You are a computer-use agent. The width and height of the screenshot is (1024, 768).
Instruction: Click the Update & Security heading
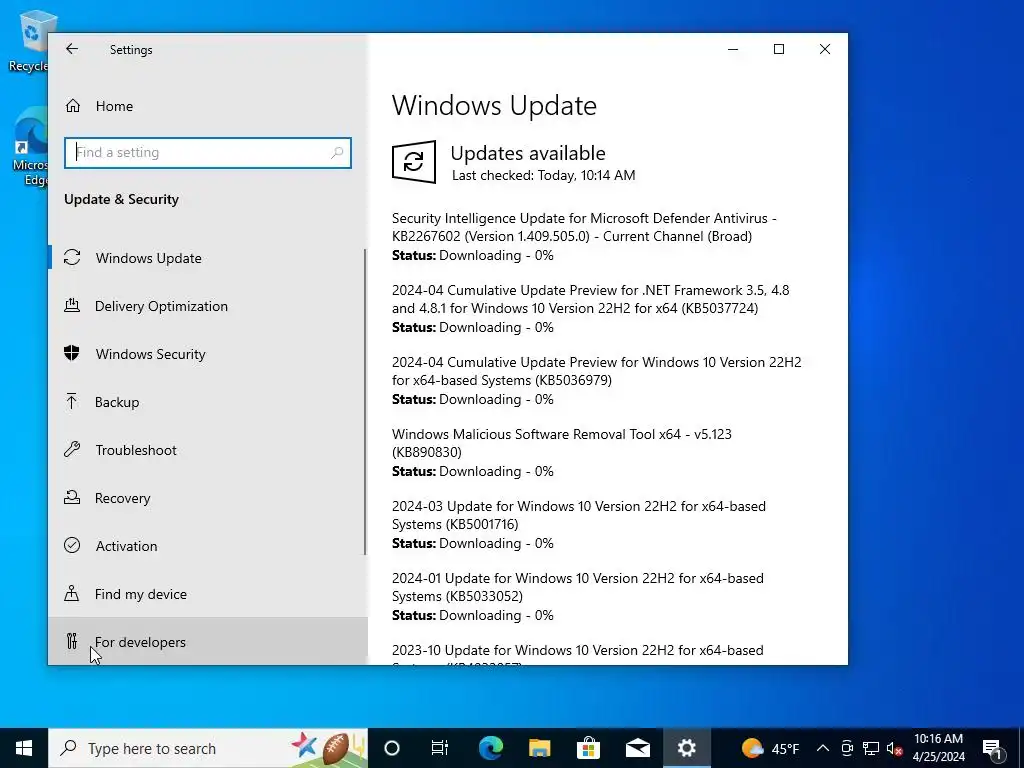(121, 199)
